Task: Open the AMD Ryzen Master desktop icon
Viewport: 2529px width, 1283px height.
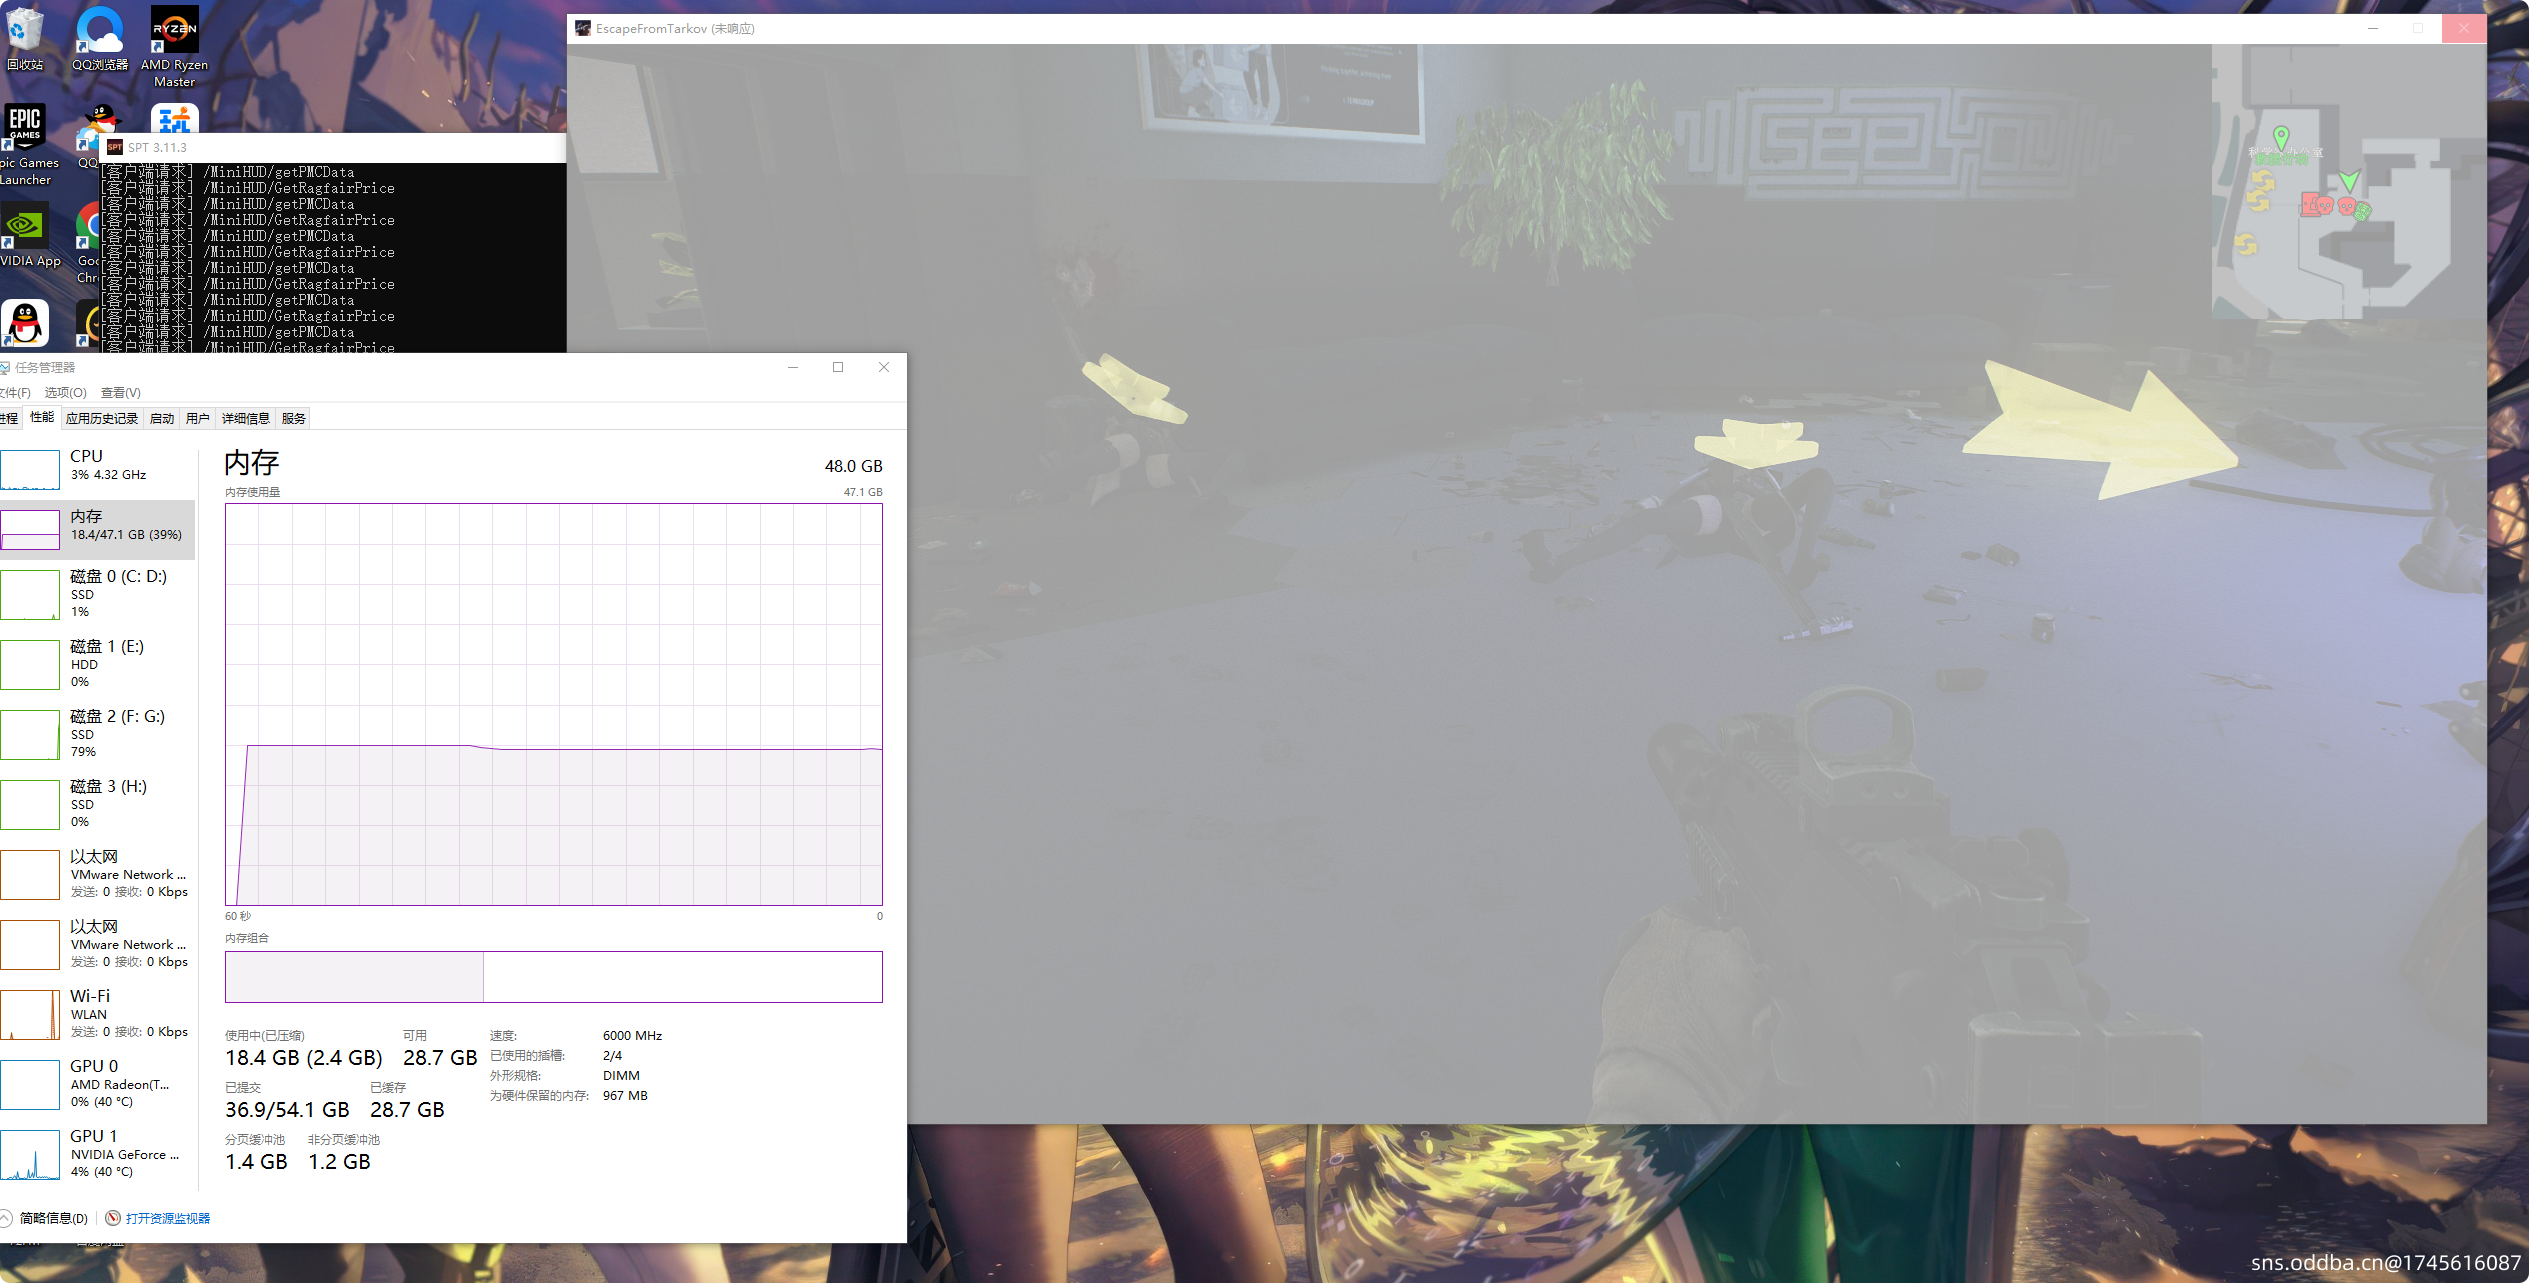Action: [x=175, y=46]
